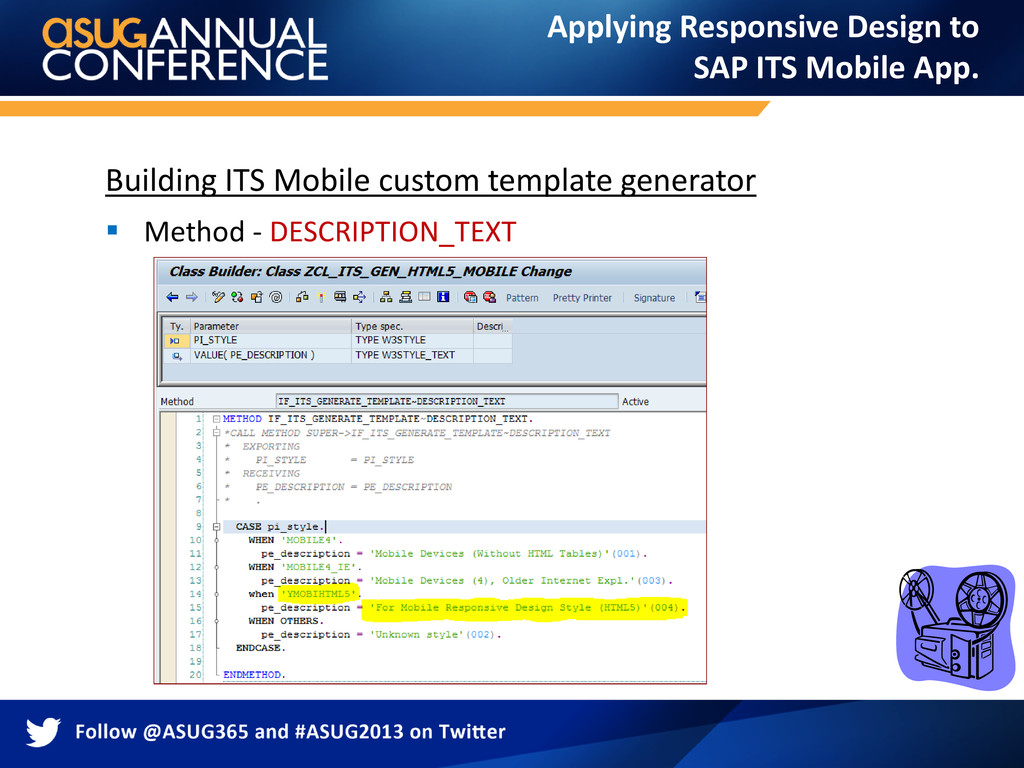The image size is (1024, 768).
Task: Click the TYPE W3STYLE cell
Action: point(413,340)
